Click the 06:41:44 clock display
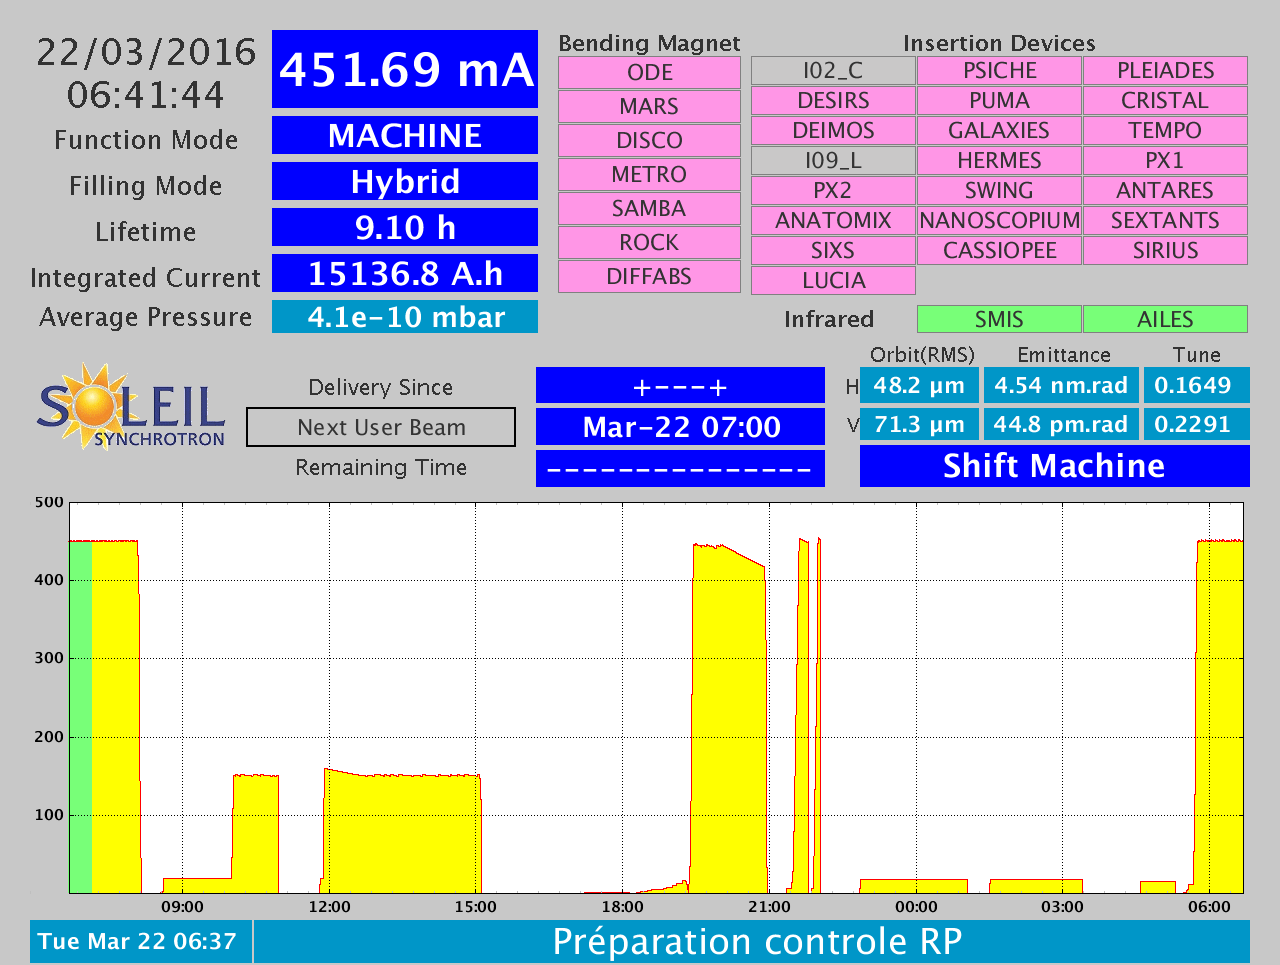This screenshot has height=965, width=1280. (146, 95)
